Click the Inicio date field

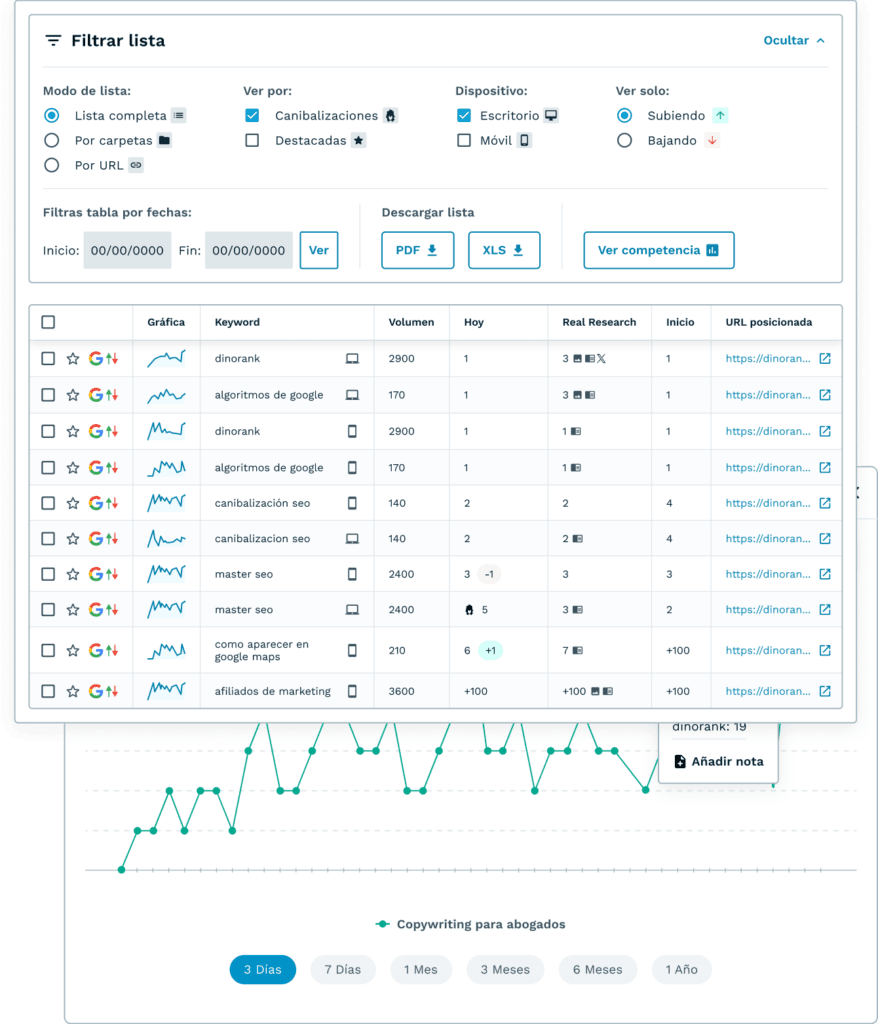pos(127,250)
